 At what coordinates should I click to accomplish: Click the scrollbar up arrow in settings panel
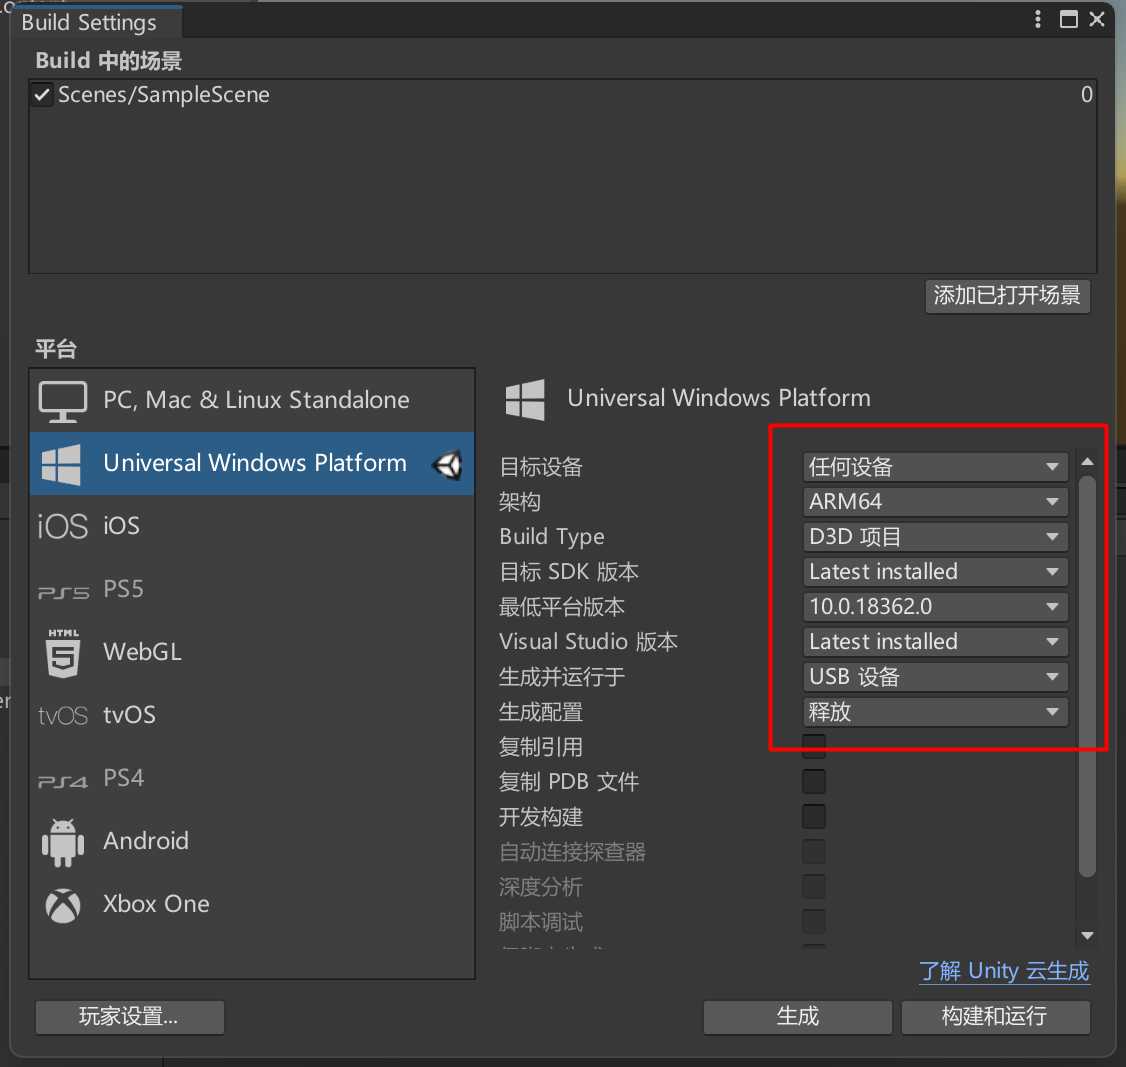coord(1087,462)
